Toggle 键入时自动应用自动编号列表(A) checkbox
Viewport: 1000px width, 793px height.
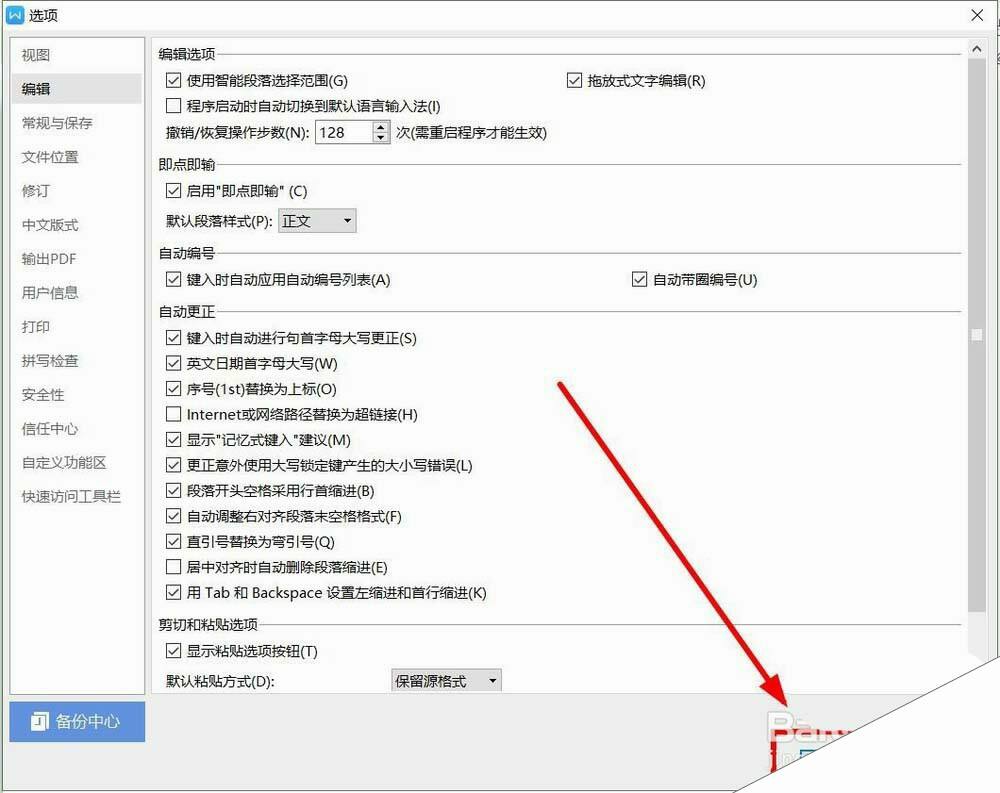point(173,279)
